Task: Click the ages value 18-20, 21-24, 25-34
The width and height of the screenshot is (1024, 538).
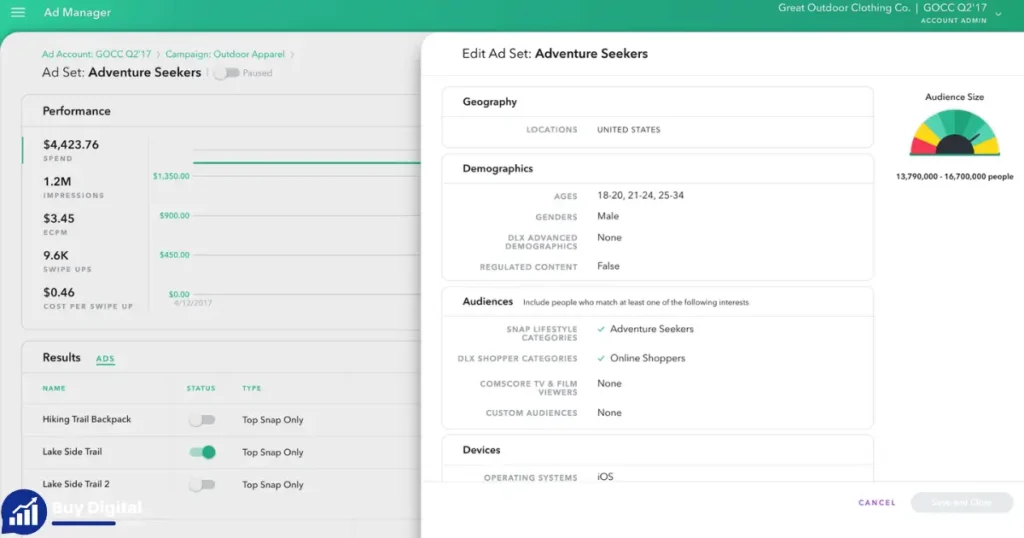Action: pos(640,195)
